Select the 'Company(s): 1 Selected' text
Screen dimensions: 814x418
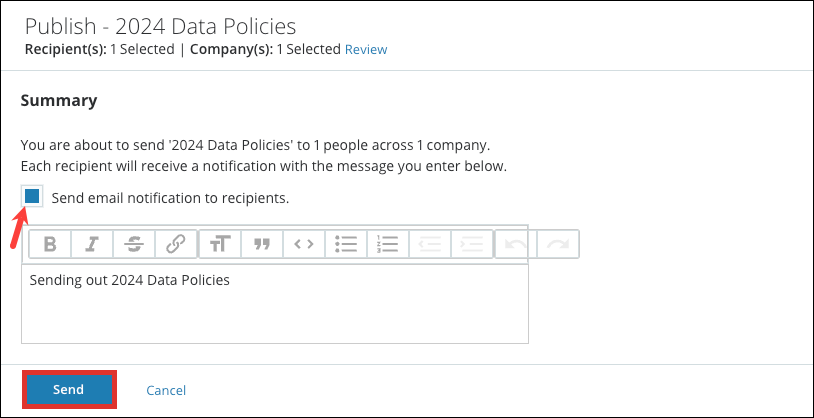pyautogui.click(x=265, y=49)
